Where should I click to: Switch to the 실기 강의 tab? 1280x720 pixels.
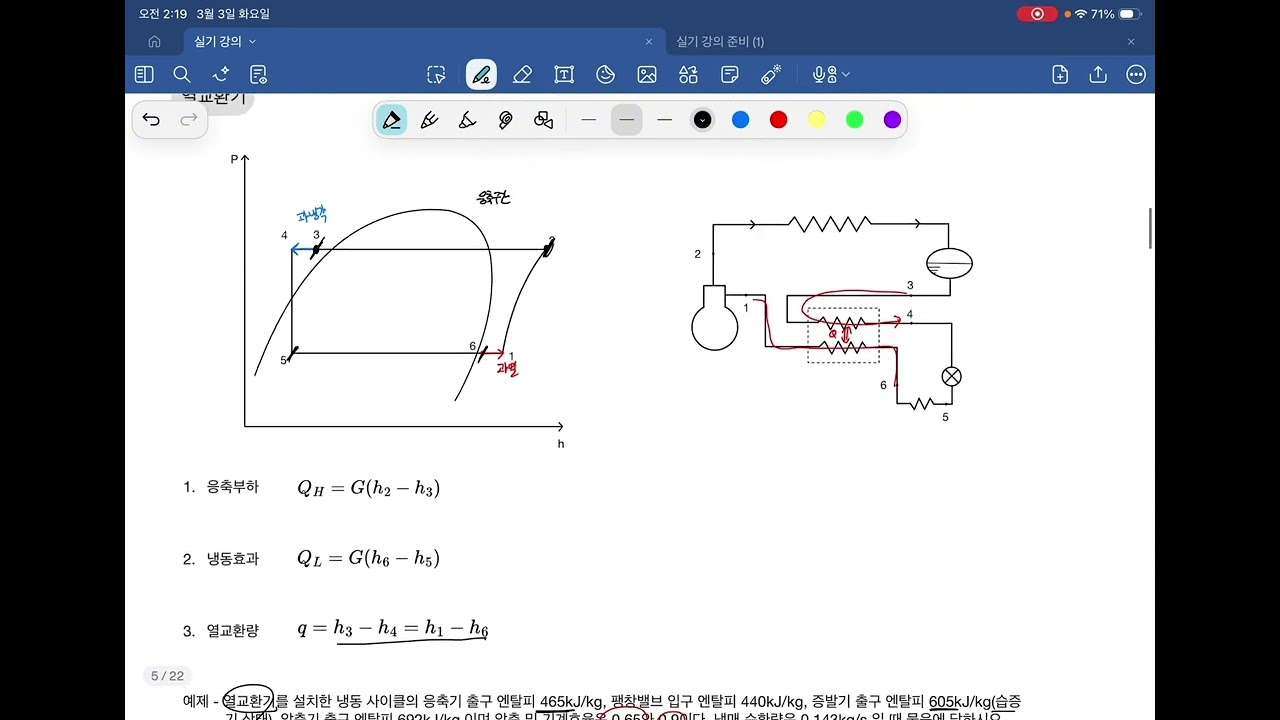pyautogui.click(x=219, y=42)
